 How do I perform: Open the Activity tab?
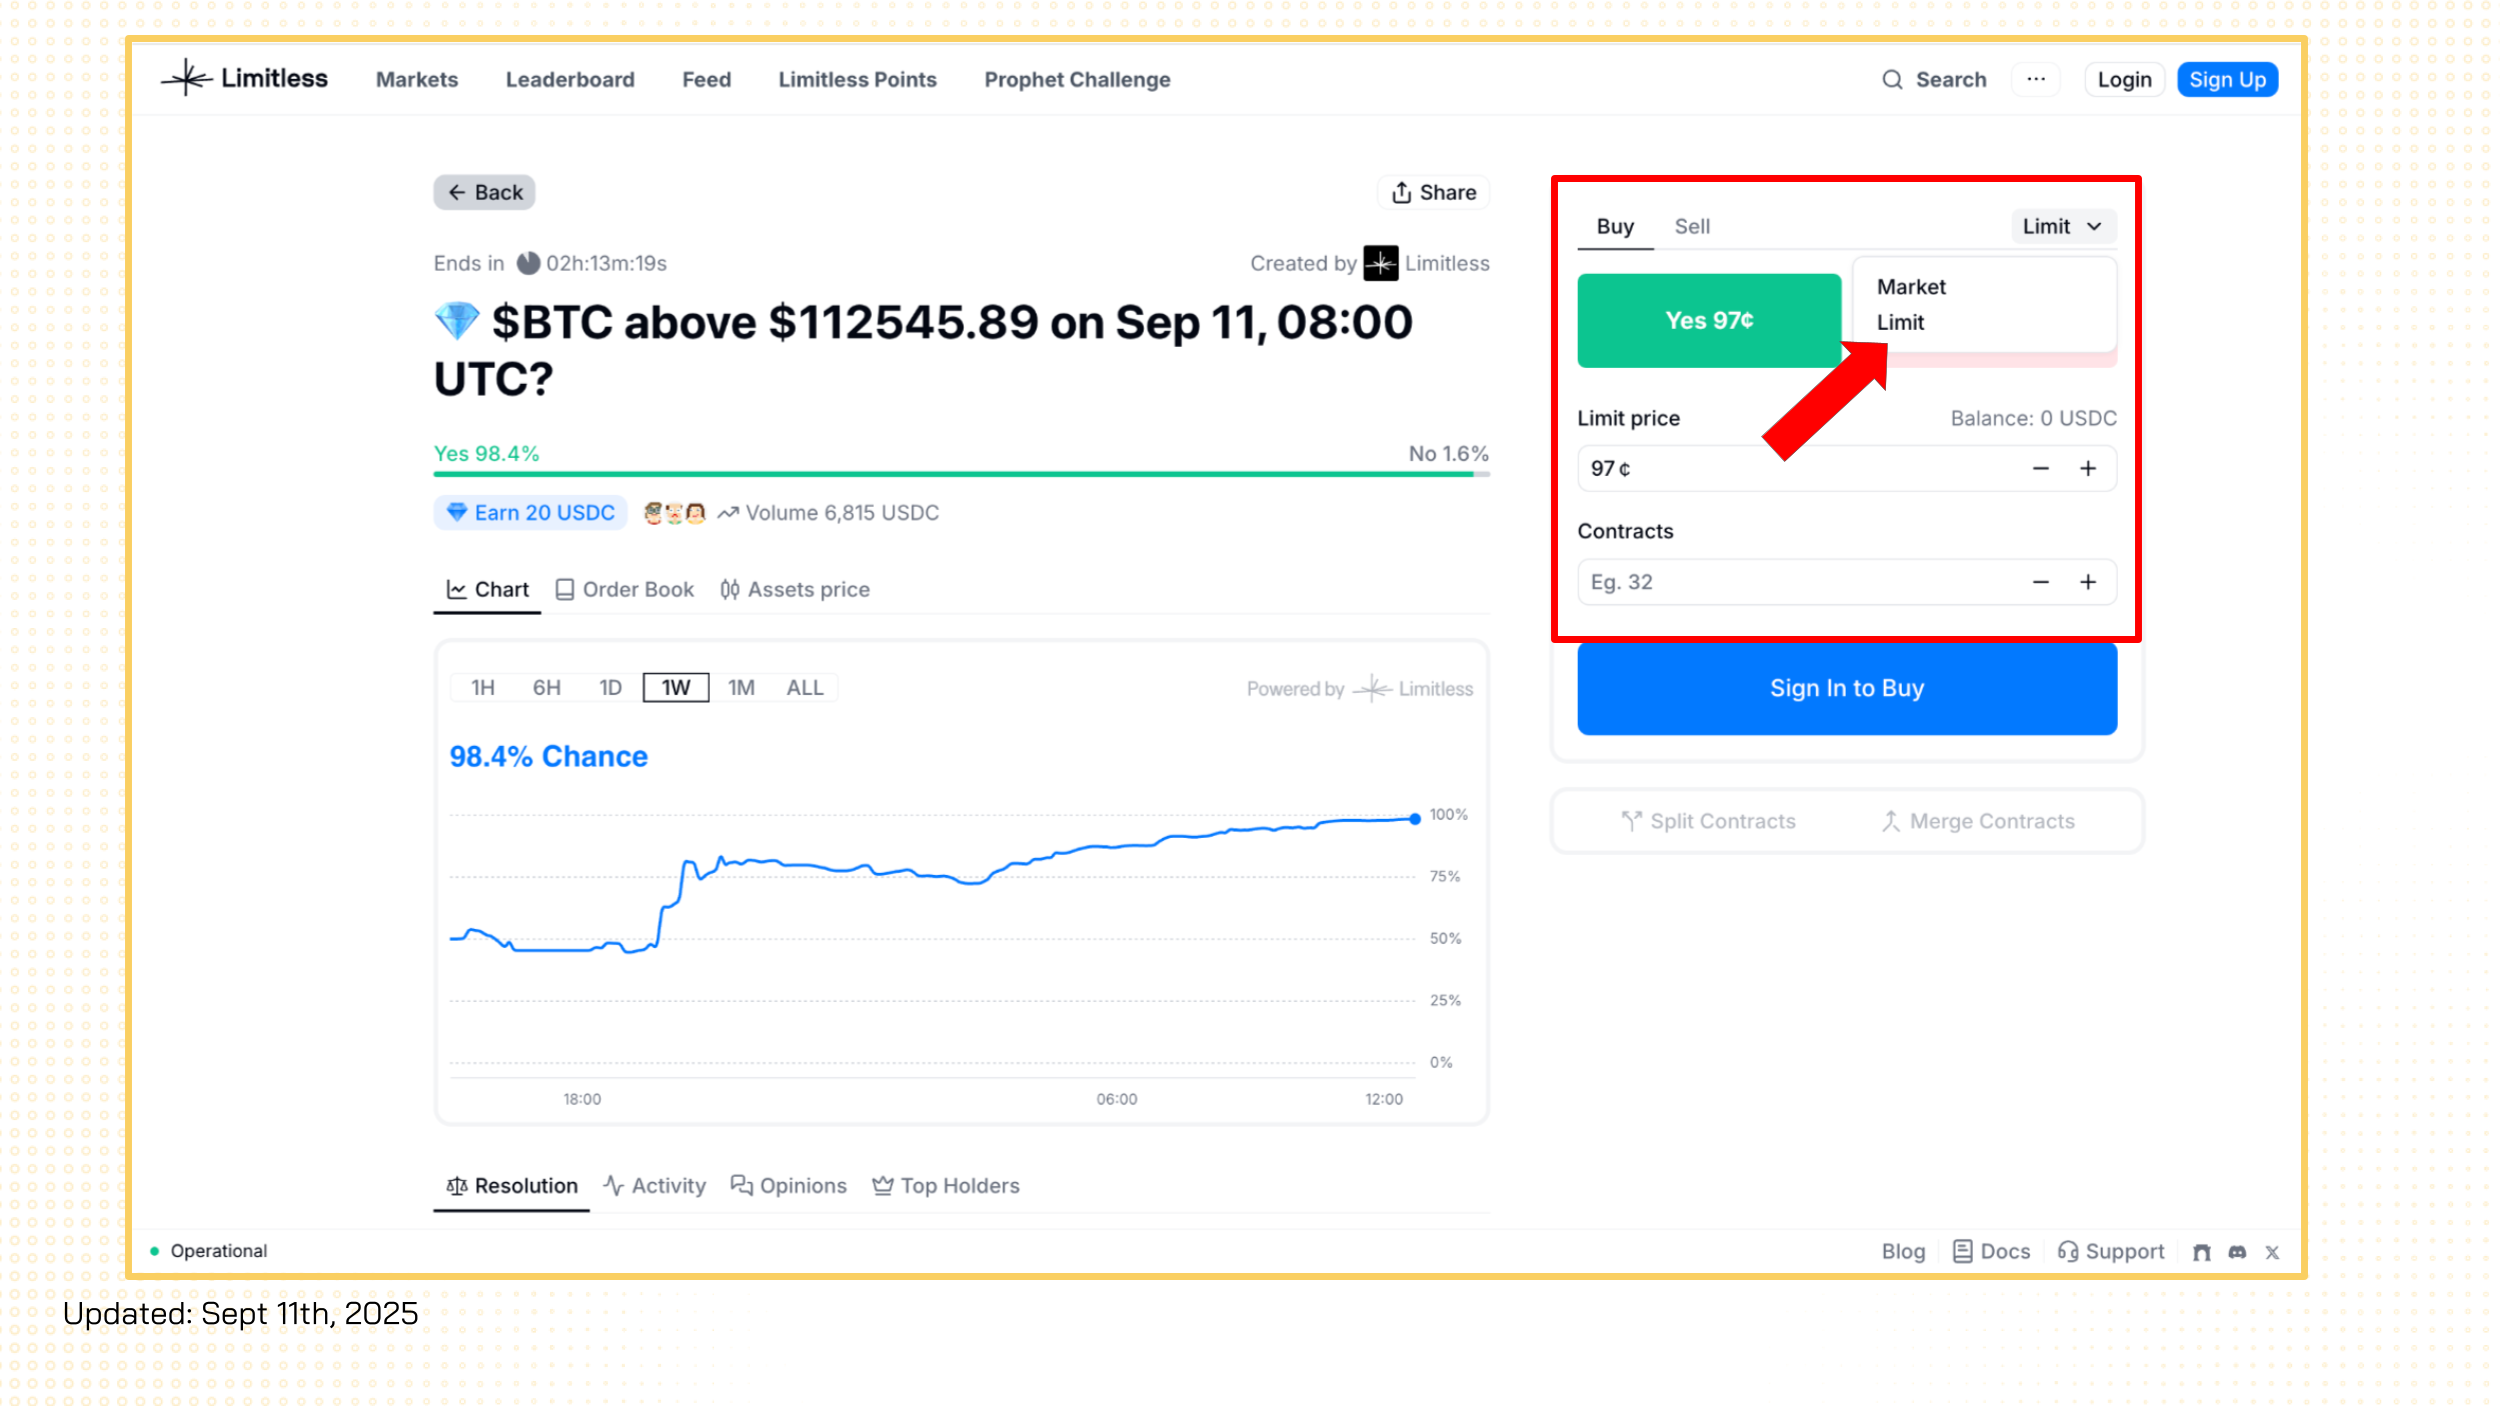pos(655,1186)
